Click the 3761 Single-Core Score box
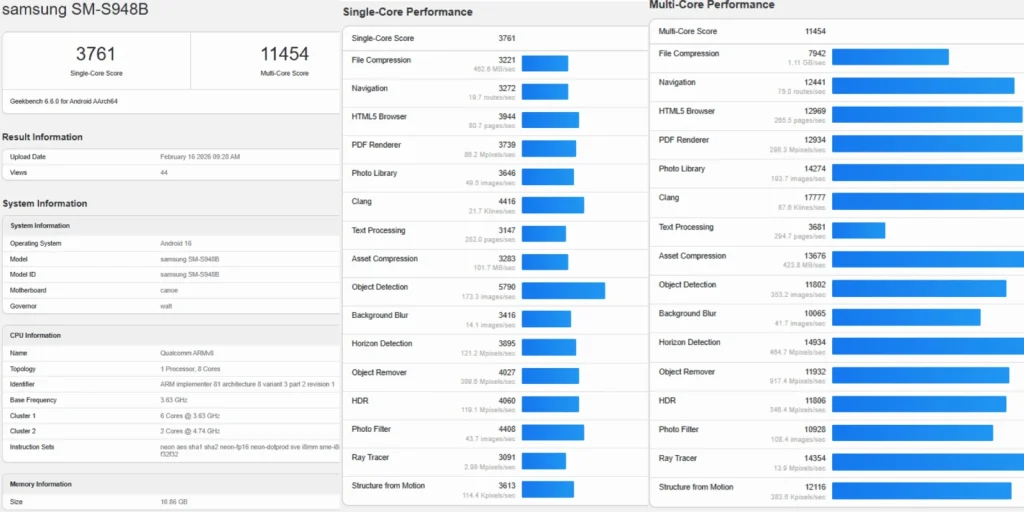1024x512 pixels. pos(96,59)
